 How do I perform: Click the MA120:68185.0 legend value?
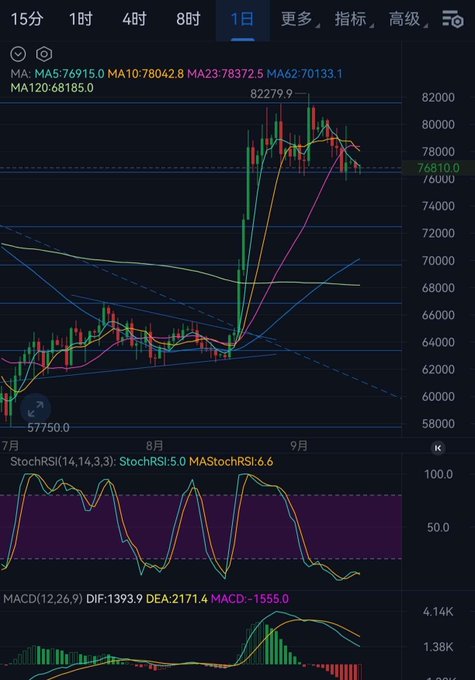(52, 88)
